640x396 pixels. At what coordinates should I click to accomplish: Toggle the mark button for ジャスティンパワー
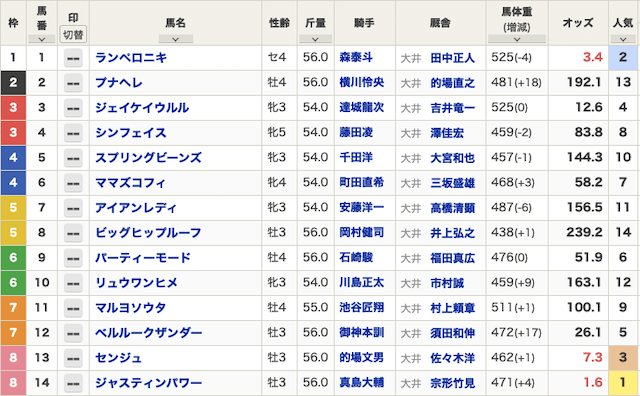(x=73, y=383)
